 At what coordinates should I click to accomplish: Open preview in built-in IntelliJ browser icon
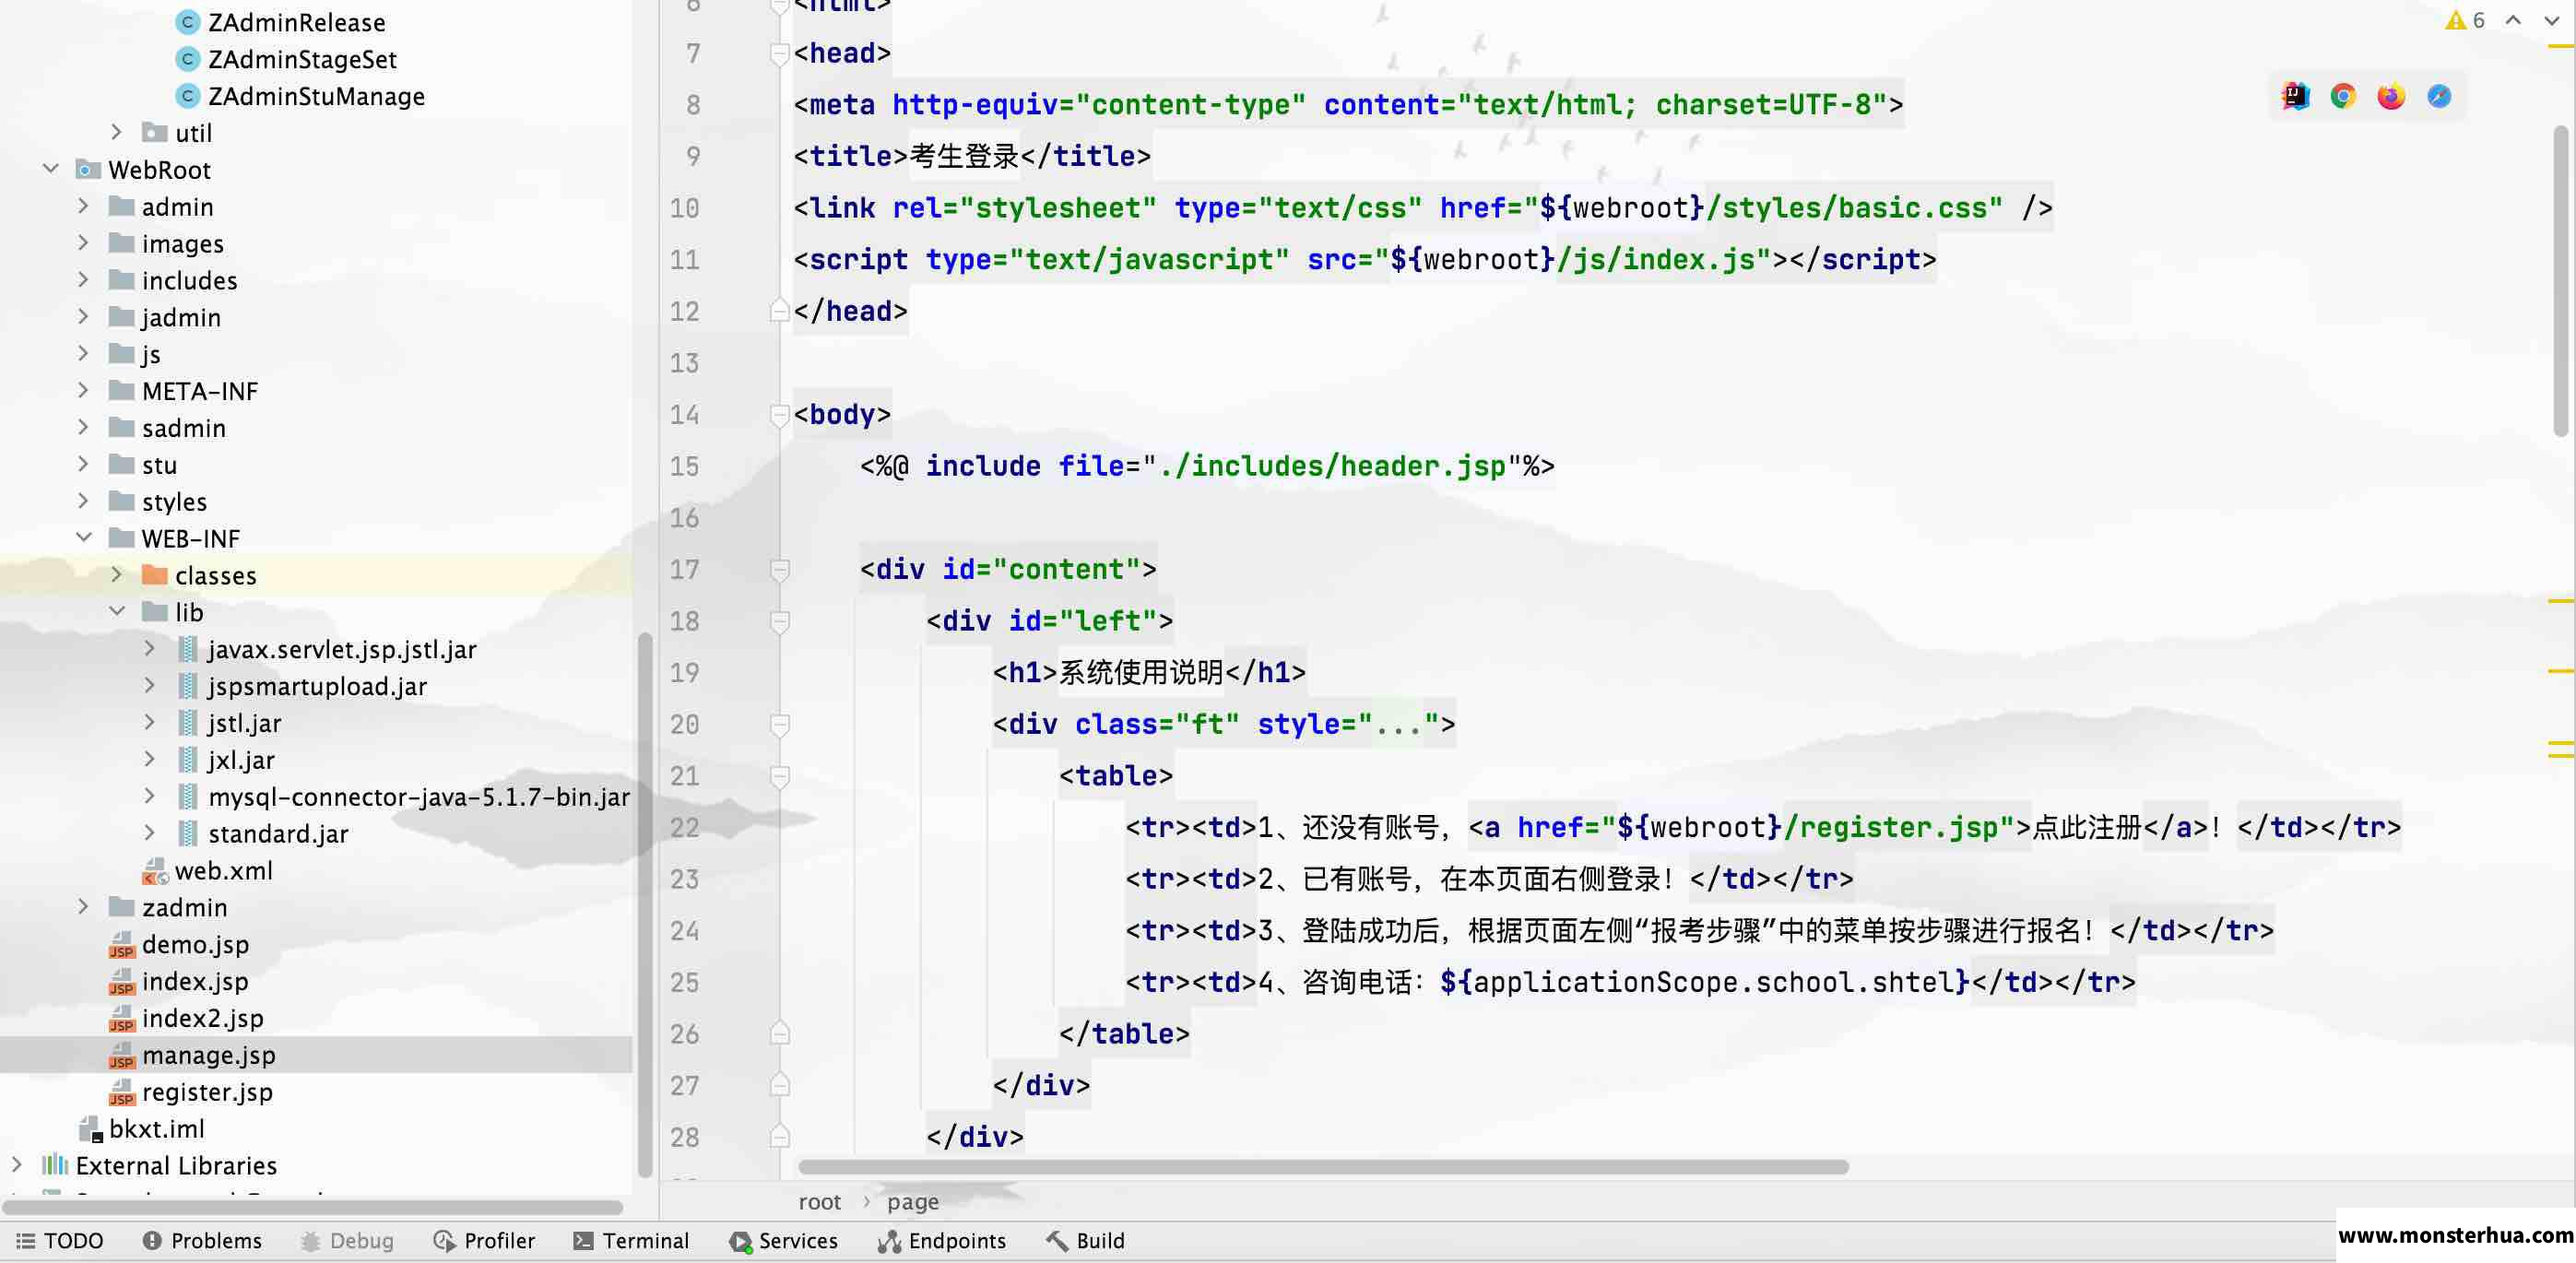[x=2295, y=96]
